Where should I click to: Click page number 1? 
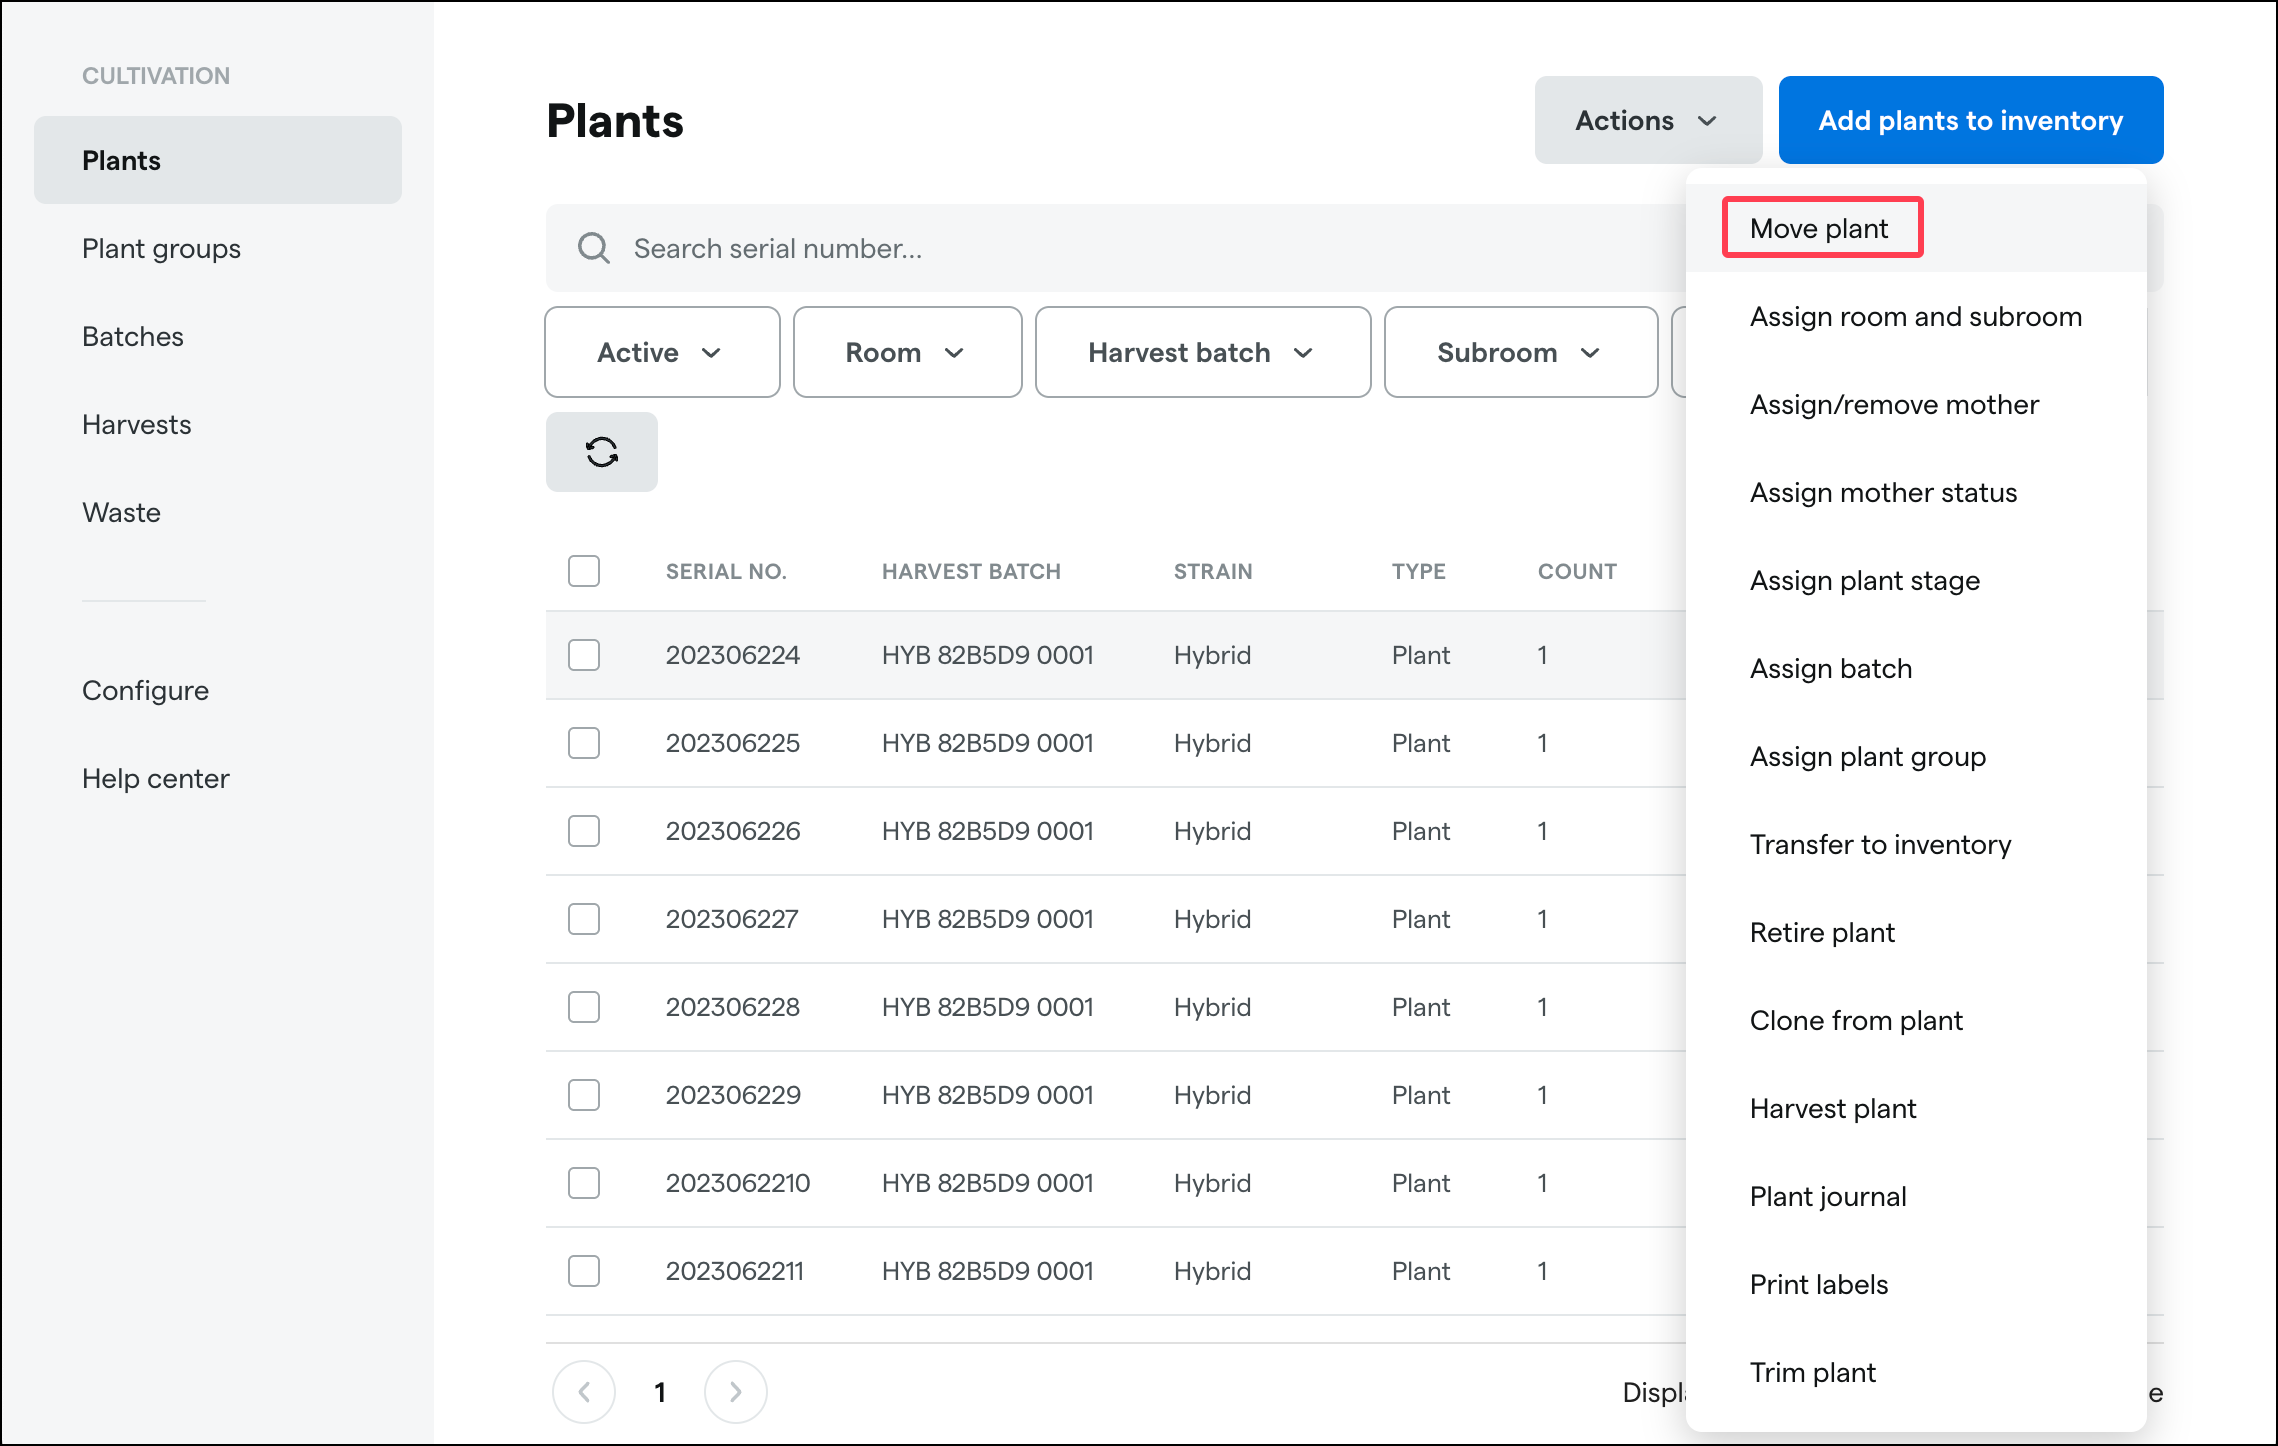(x=659, y=1391)
